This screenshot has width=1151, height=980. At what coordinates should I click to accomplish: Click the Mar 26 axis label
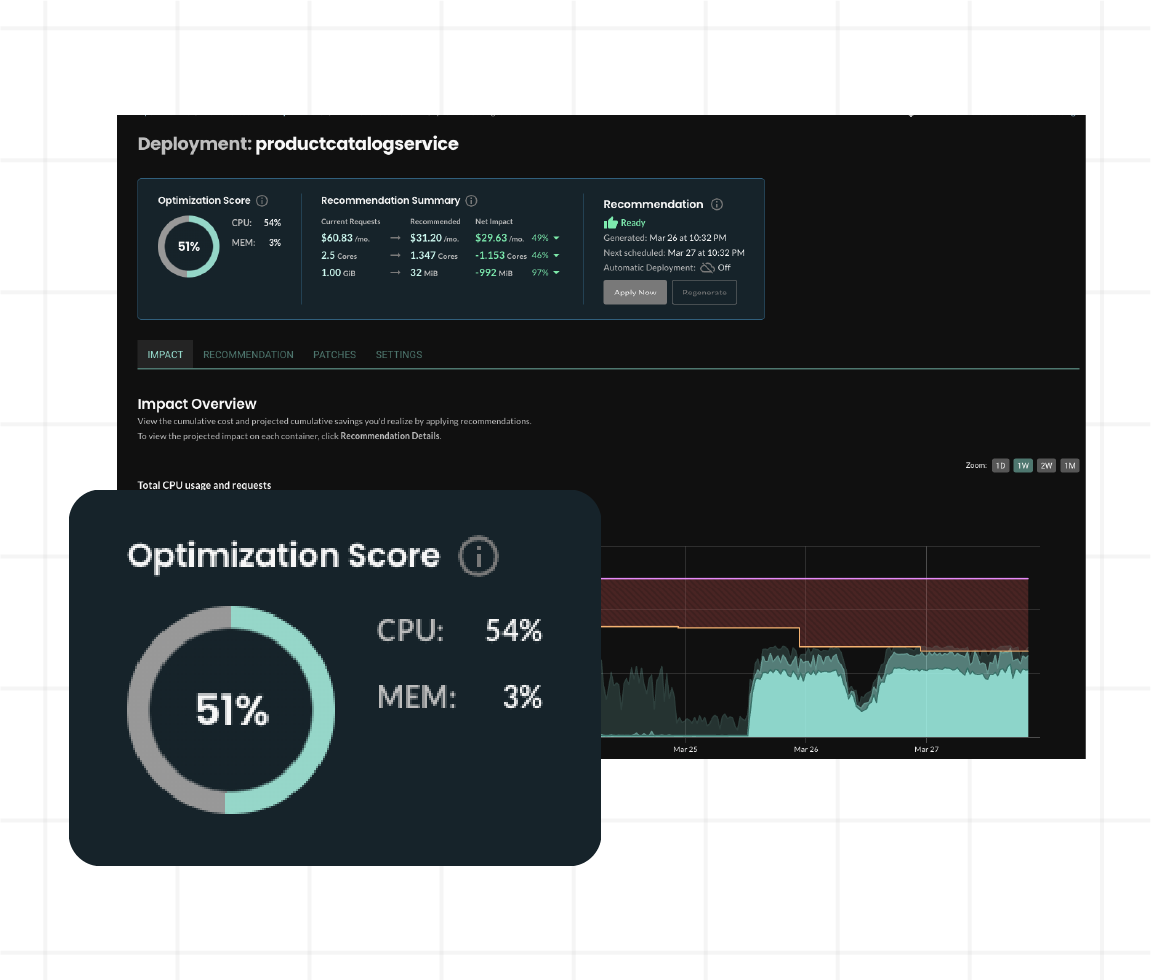(x=806, y=749)
